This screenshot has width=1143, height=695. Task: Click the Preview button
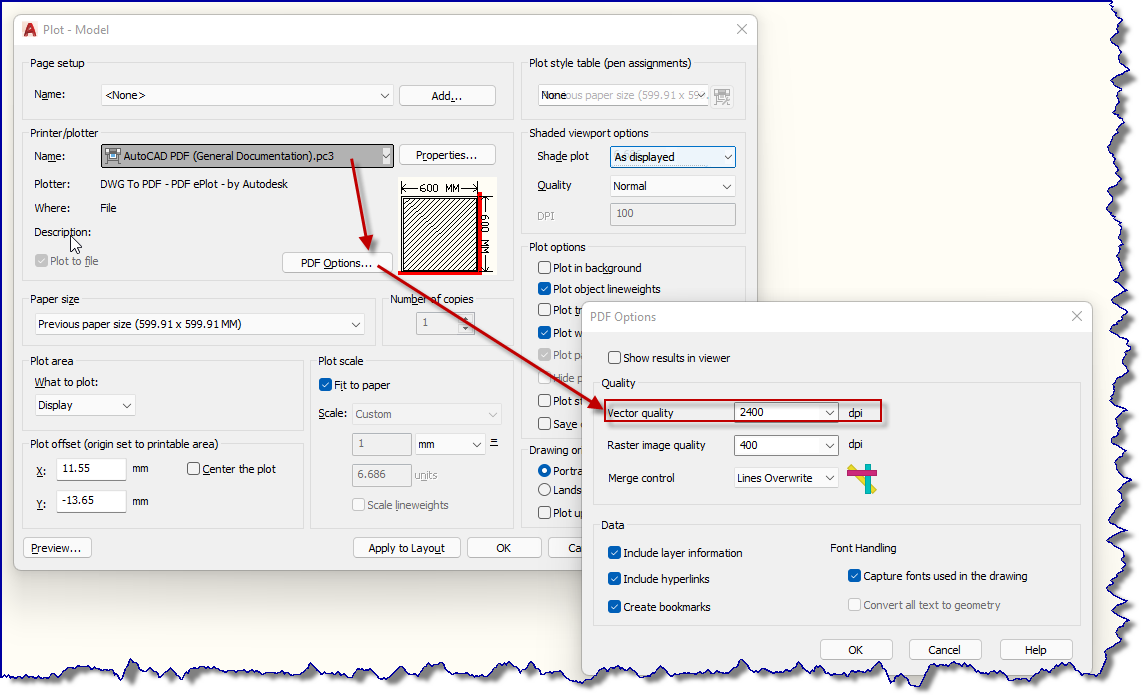point(57,547)
